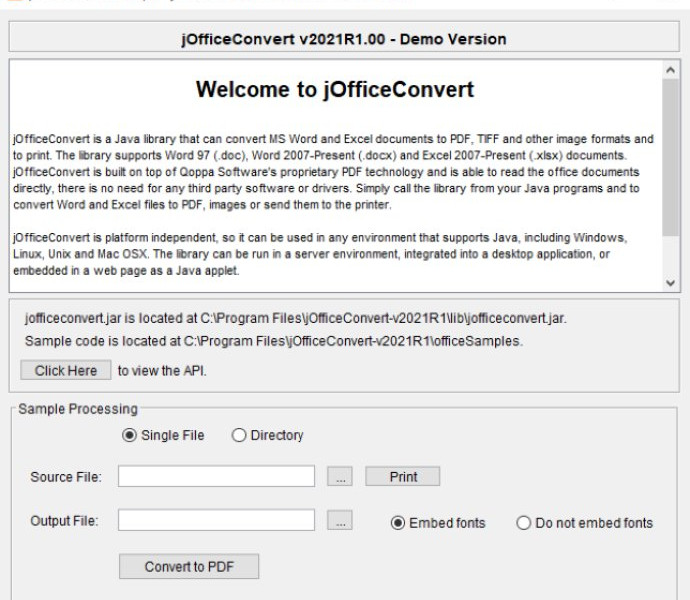Open browse dialog for Source File
Viewport: 690px width, 600px height.
pyautogui.click(x=340, y=476)
